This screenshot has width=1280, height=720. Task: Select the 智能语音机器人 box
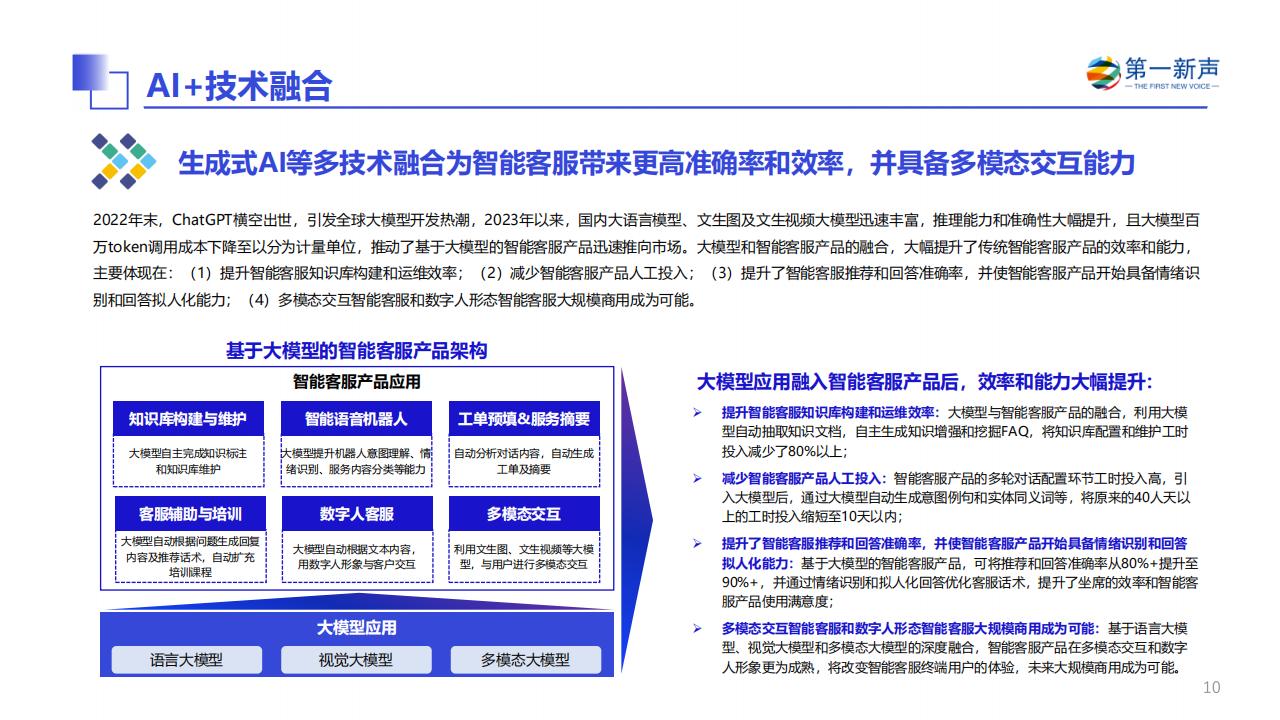356,419
